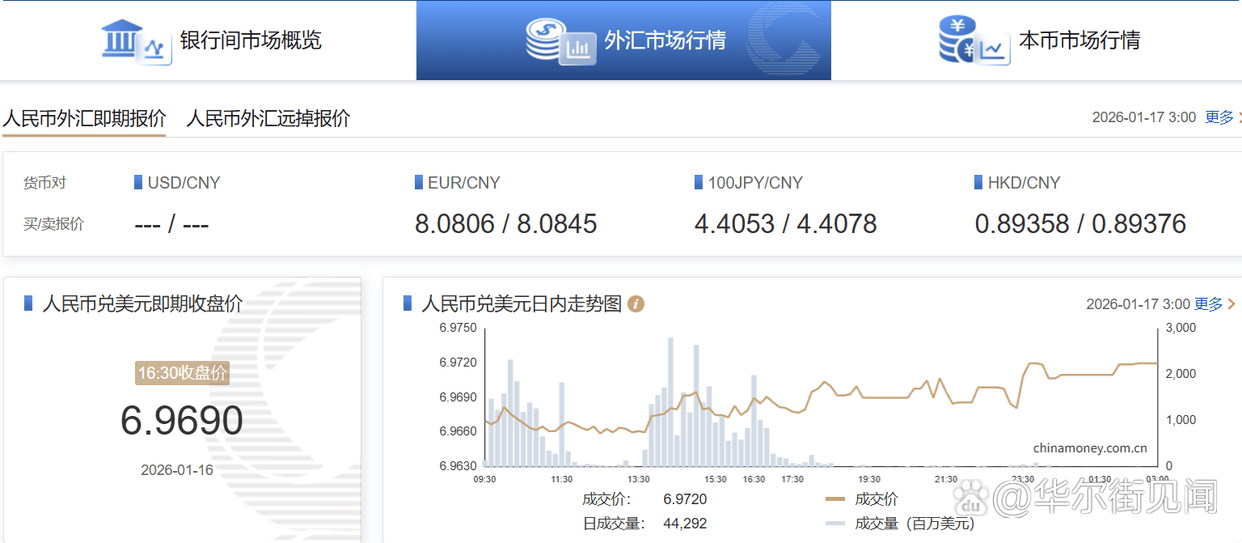The height and width of the screenshot is (543, 1242).
Task: Click the blue marker next to HKD/CNY
Action: click(x=978, y=183)
